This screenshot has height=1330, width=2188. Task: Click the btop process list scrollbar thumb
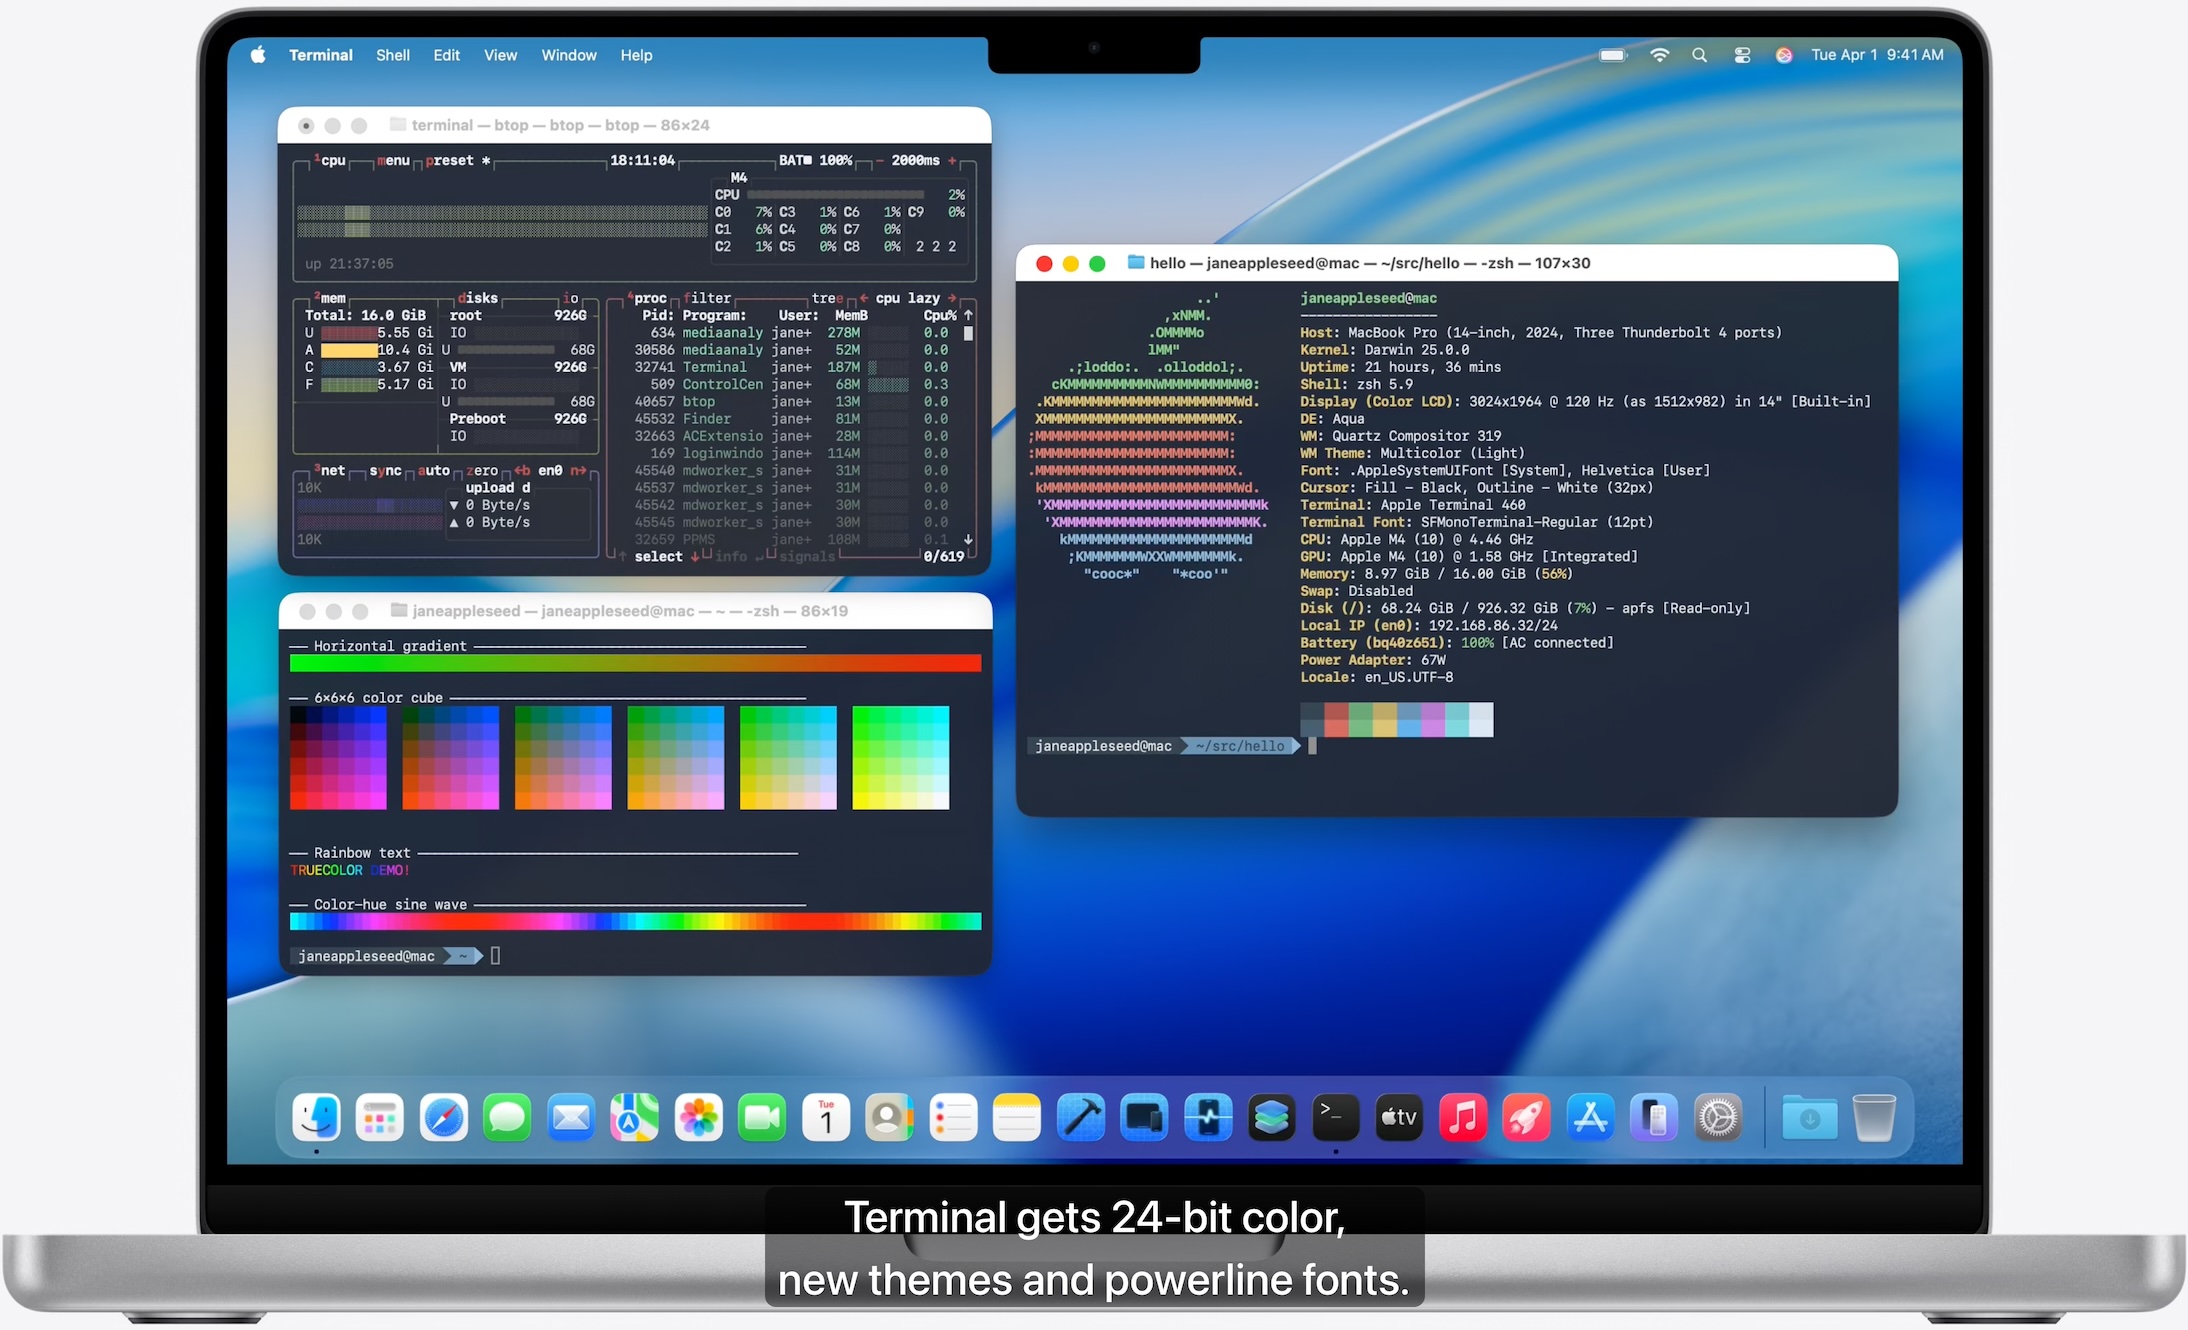tap(968, 333)
